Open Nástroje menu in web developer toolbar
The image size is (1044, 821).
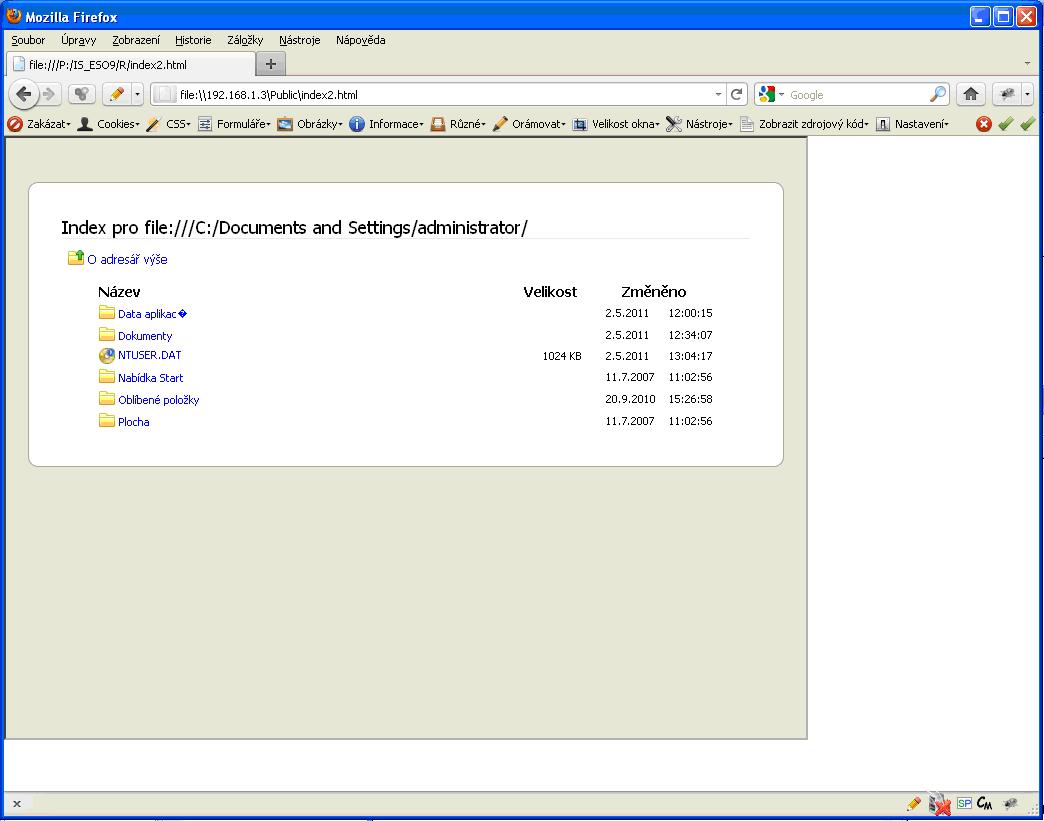pyautogui.click(x=699, y=124)
